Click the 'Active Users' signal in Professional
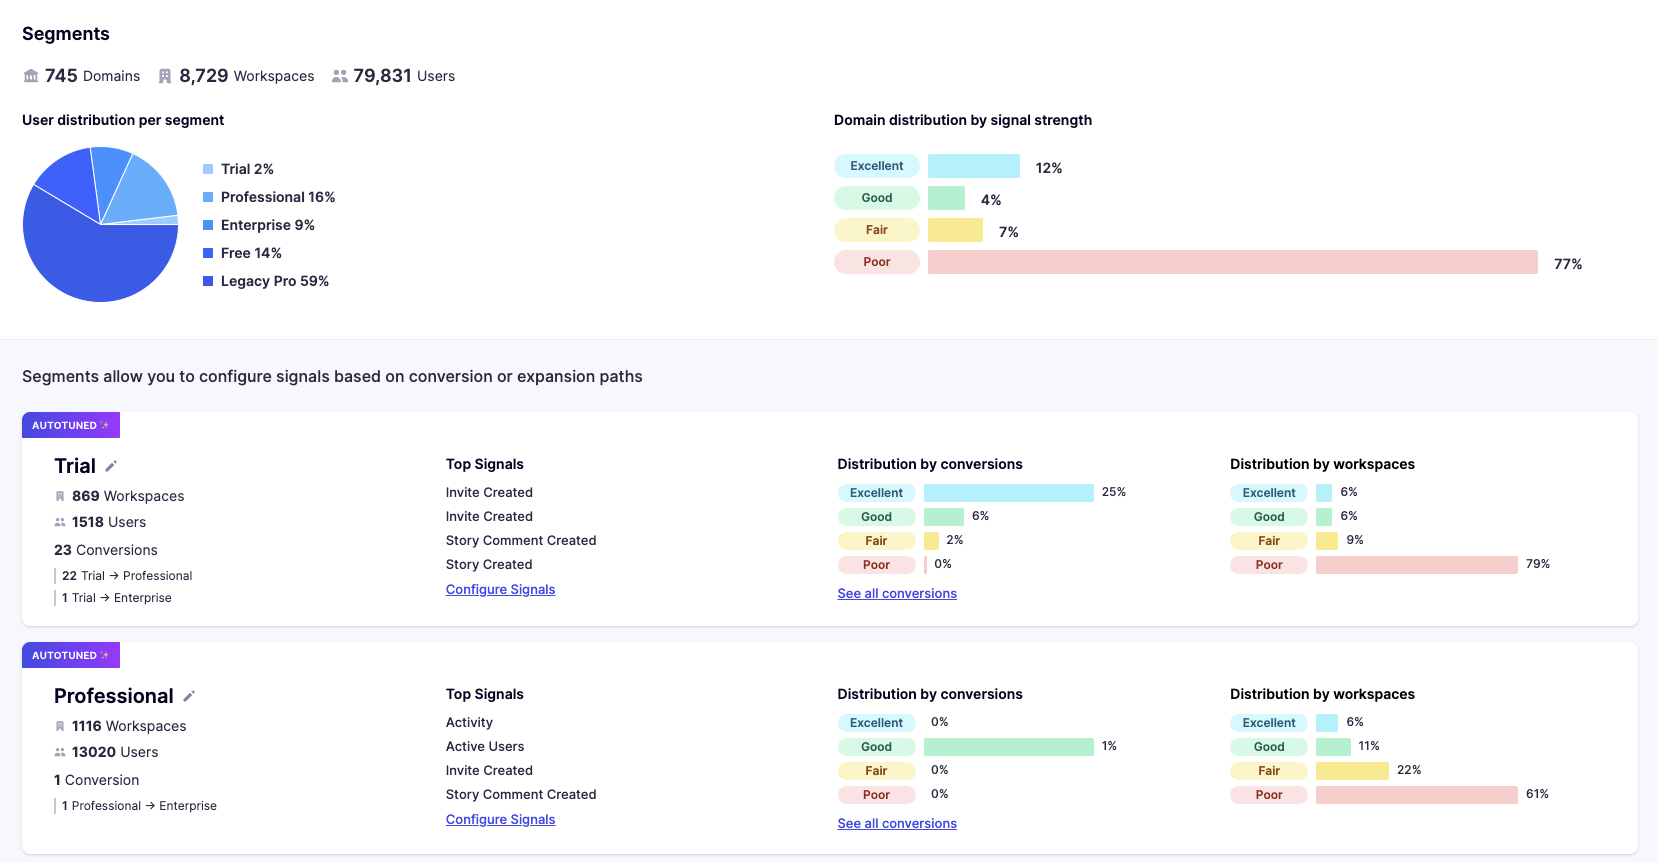Screen dimensions: 1657x862 tap(485, 747)
